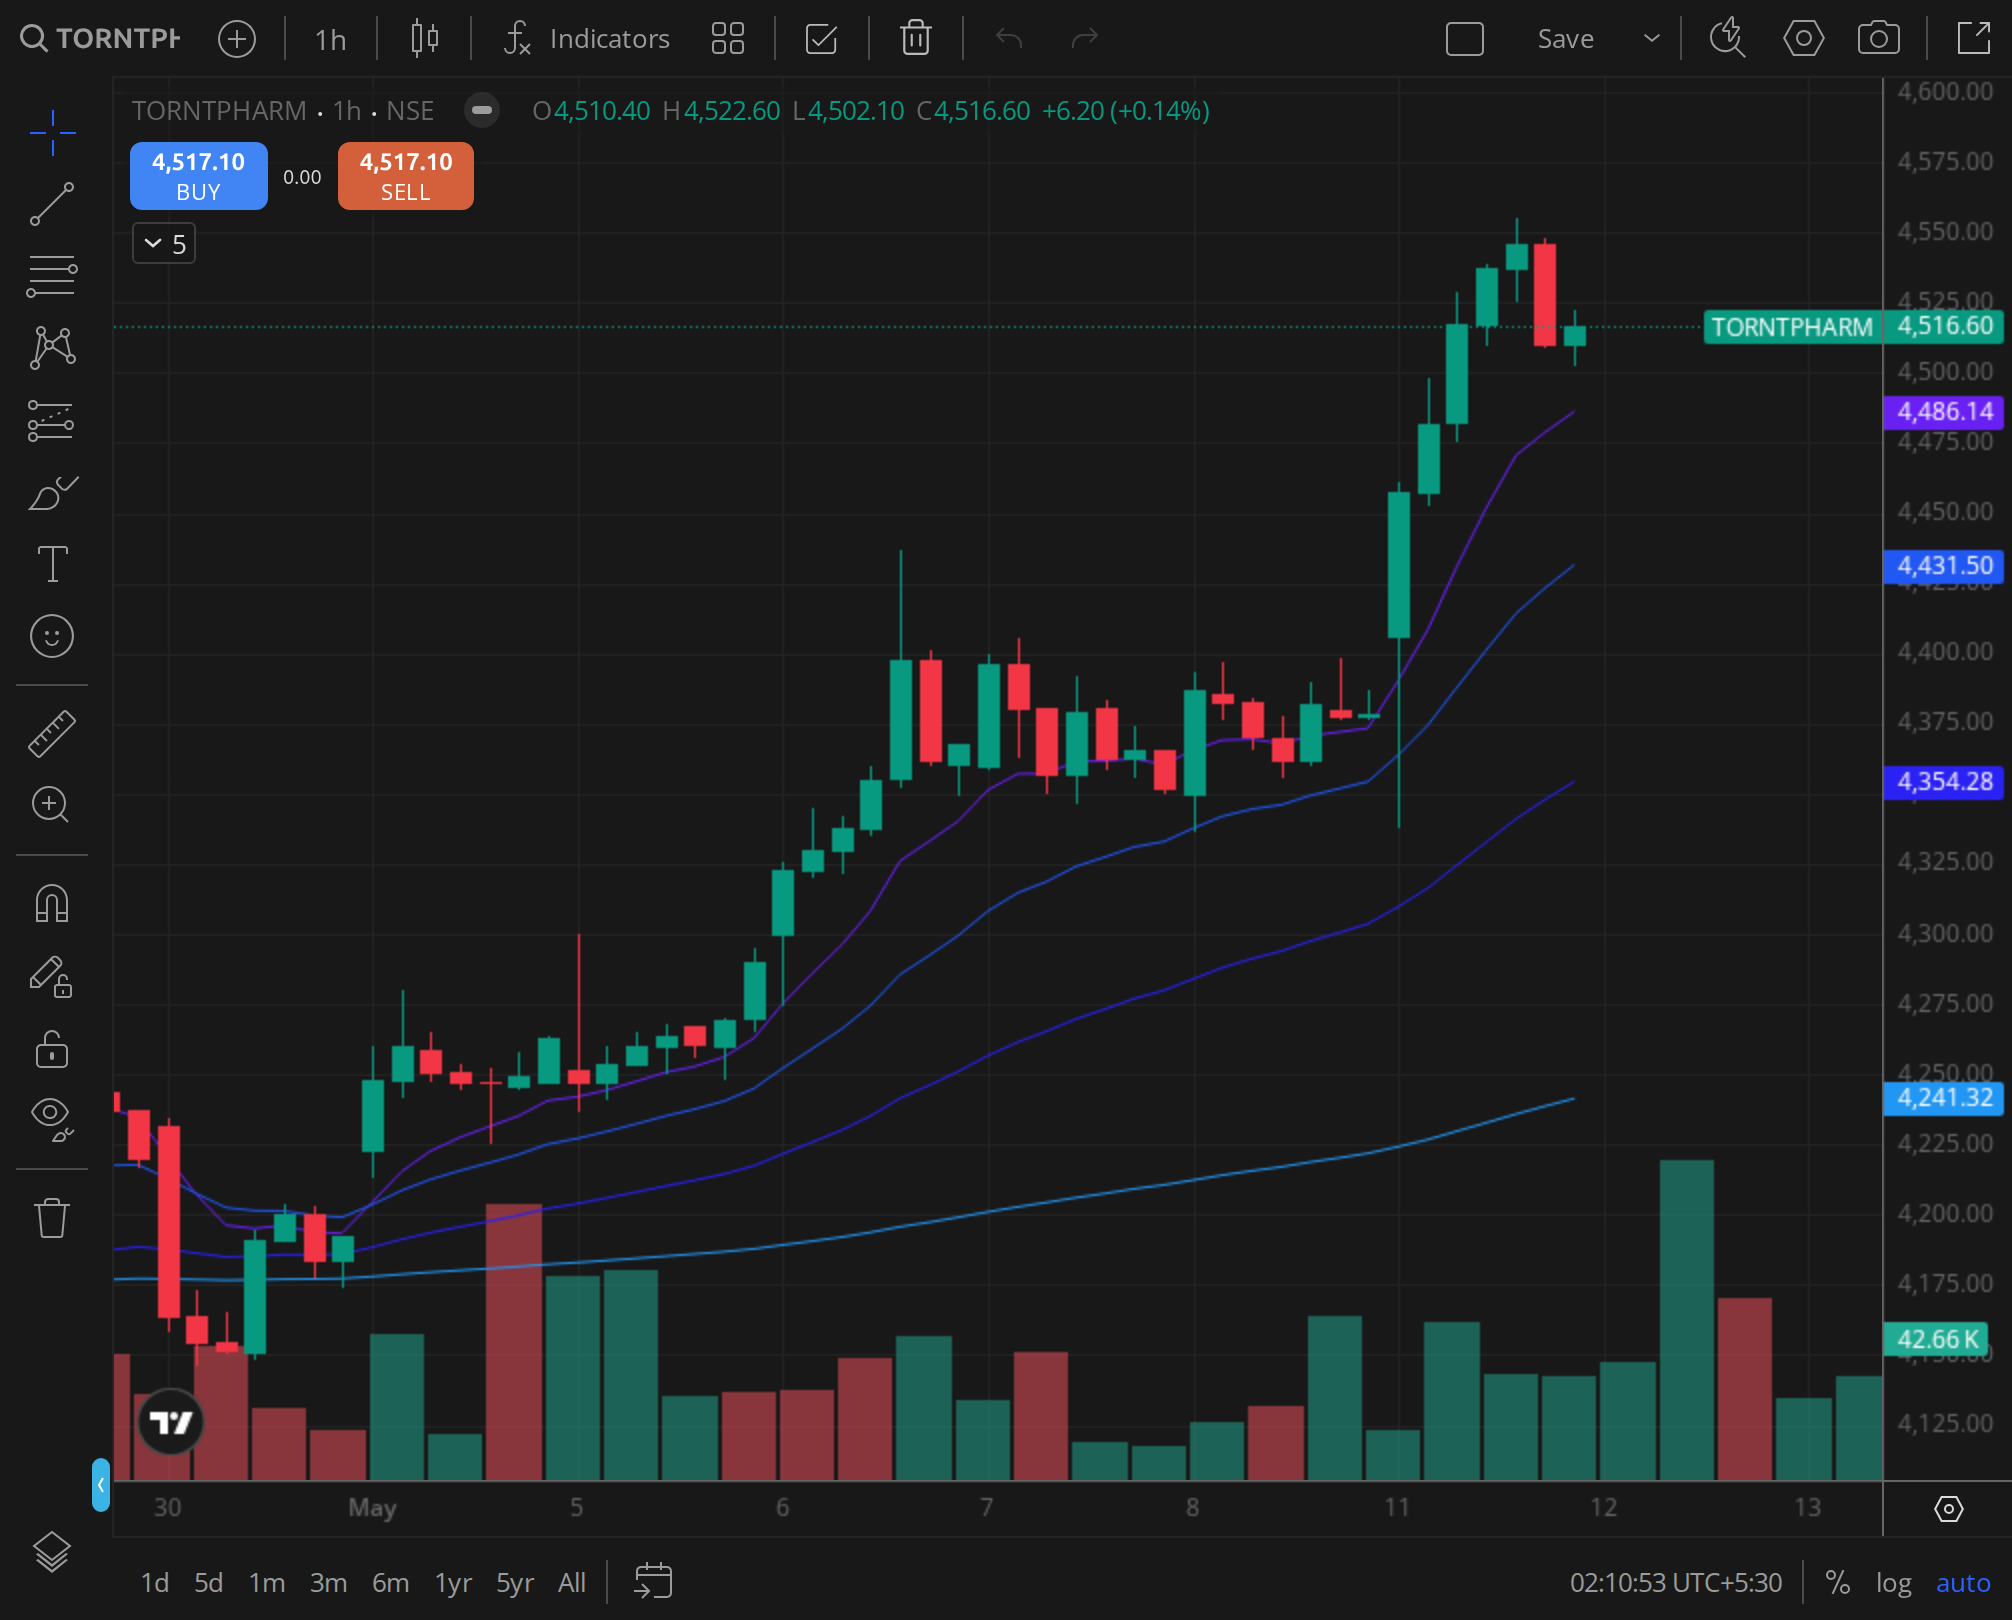This screenshot has height=1620, width=2012.
Task: Click the 4,486.14 purple price label
Action: pos(1944,411)
